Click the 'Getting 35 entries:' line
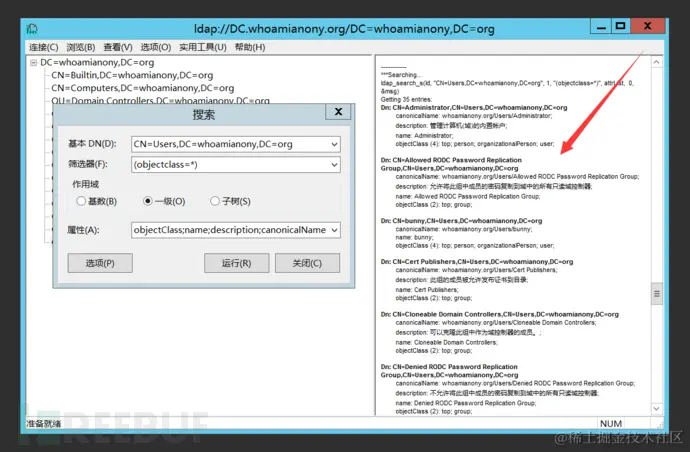The width and height of the screenshot is (690, 452). point(406,99)
